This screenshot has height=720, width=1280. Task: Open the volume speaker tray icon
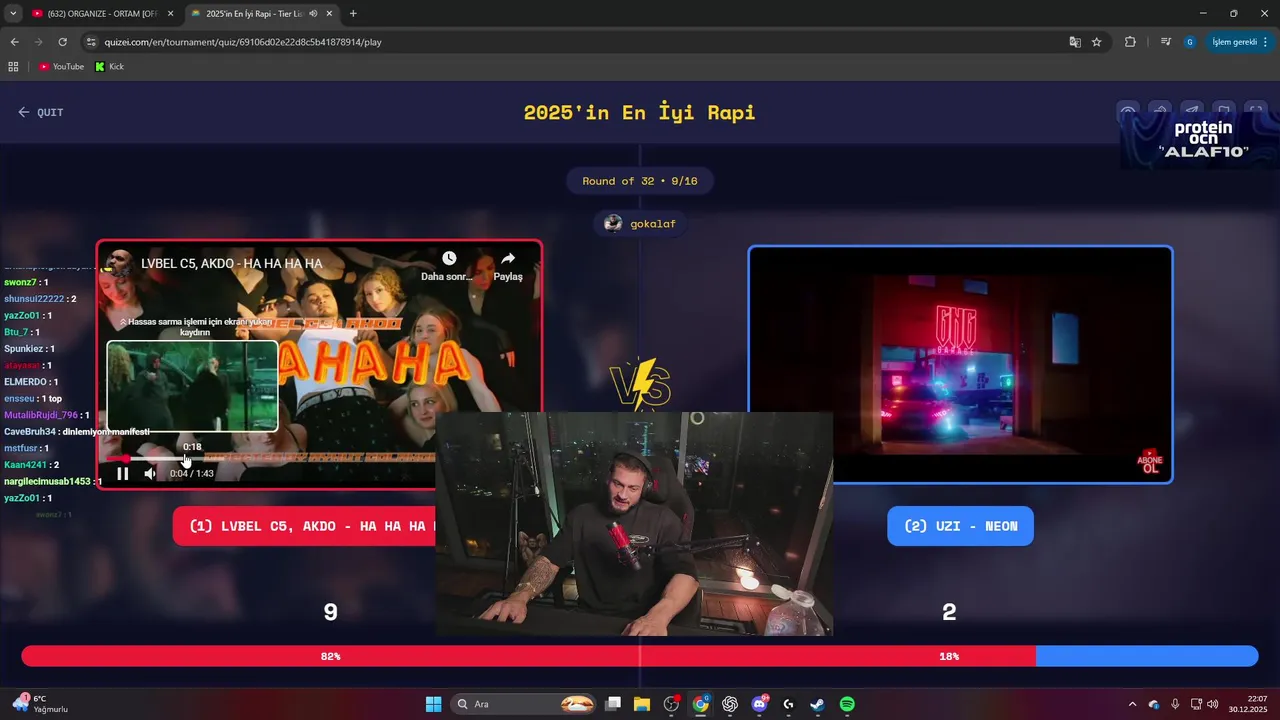point(1212,704)
